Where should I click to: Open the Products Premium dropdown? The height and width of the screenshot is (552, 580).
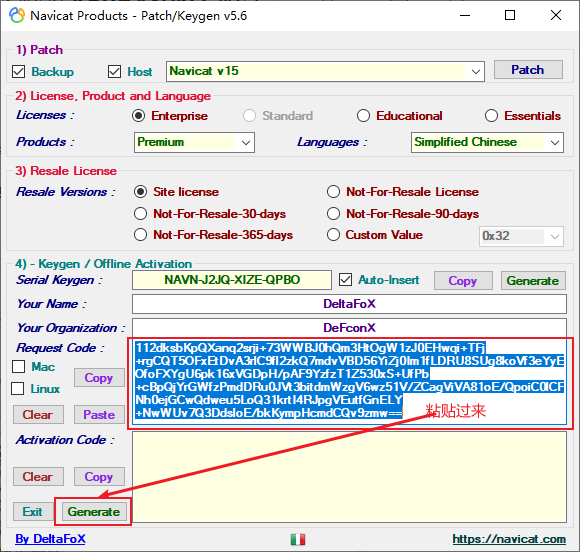[x=194, y=142]
